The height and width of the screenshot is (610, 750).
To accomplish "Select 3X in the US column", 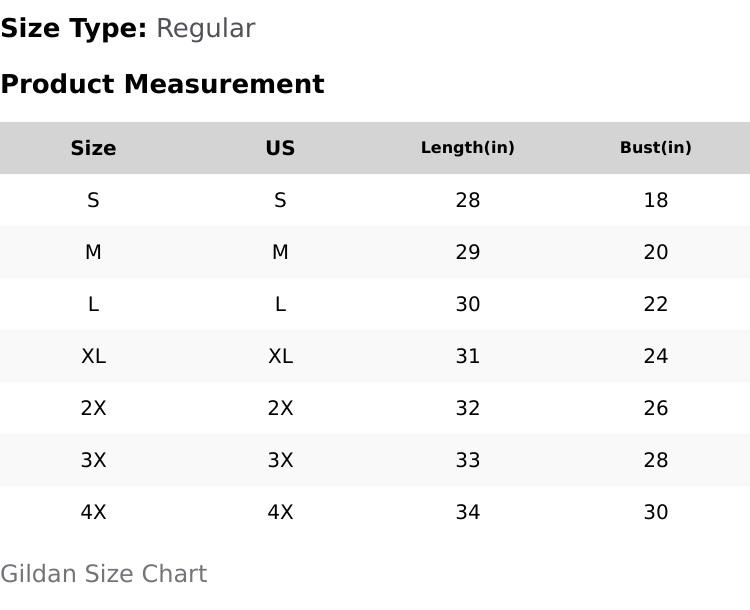I will tap(280, 460).
